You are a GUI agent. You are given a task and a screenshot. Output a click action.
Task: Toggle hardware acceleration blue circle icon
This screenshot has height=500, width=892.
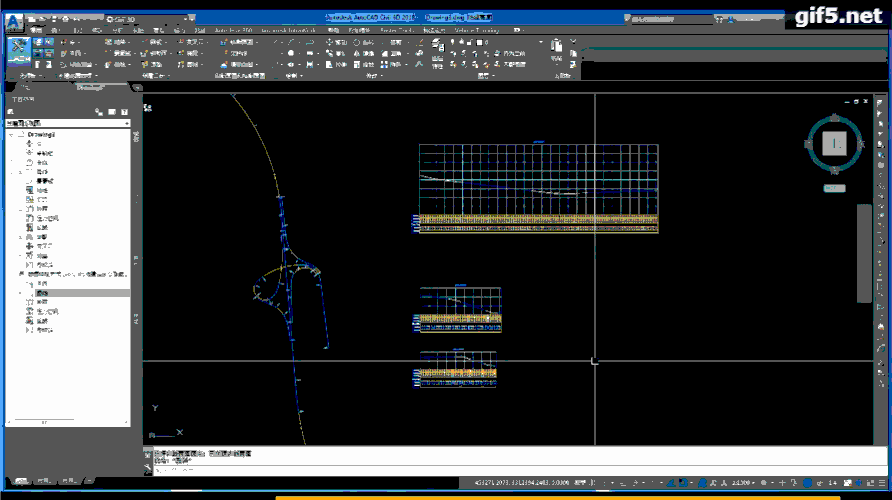coord(807,483)
